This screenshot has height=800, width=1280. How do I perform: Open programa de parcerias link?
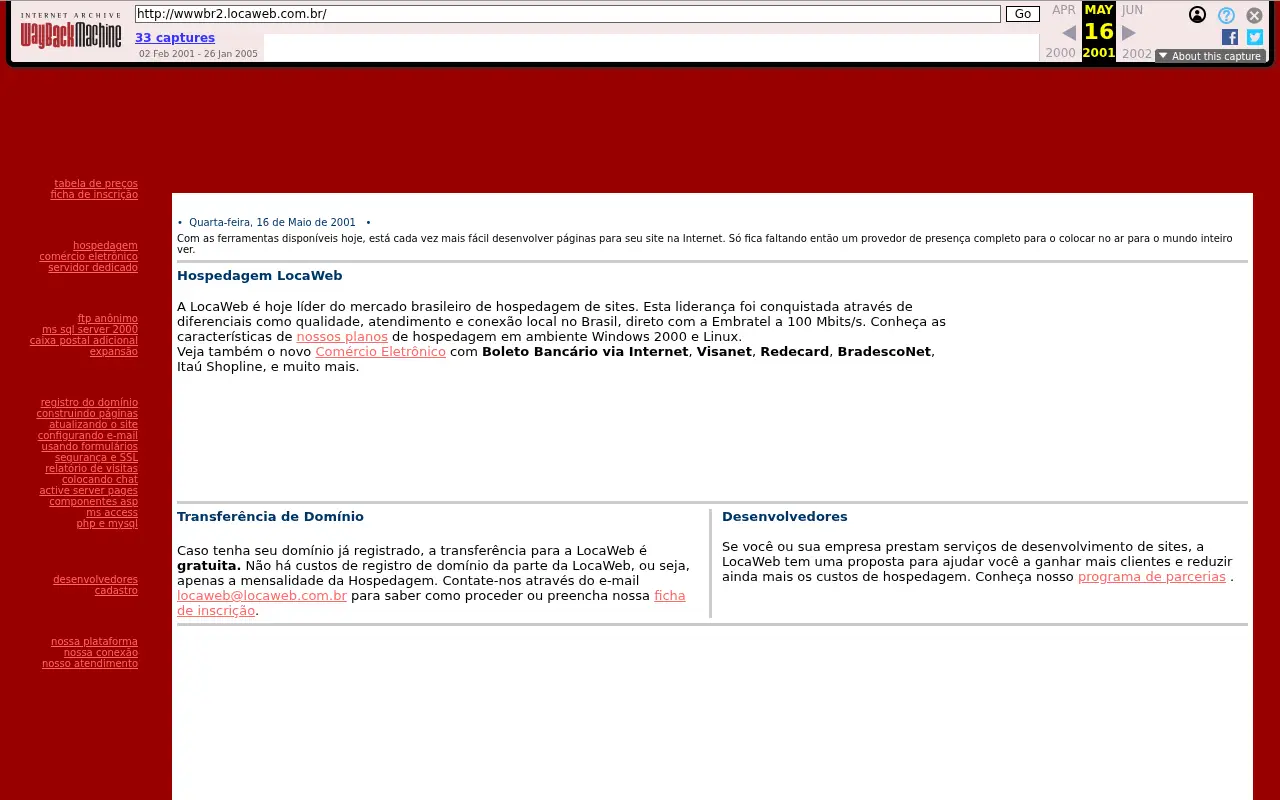click(1152, 577)
